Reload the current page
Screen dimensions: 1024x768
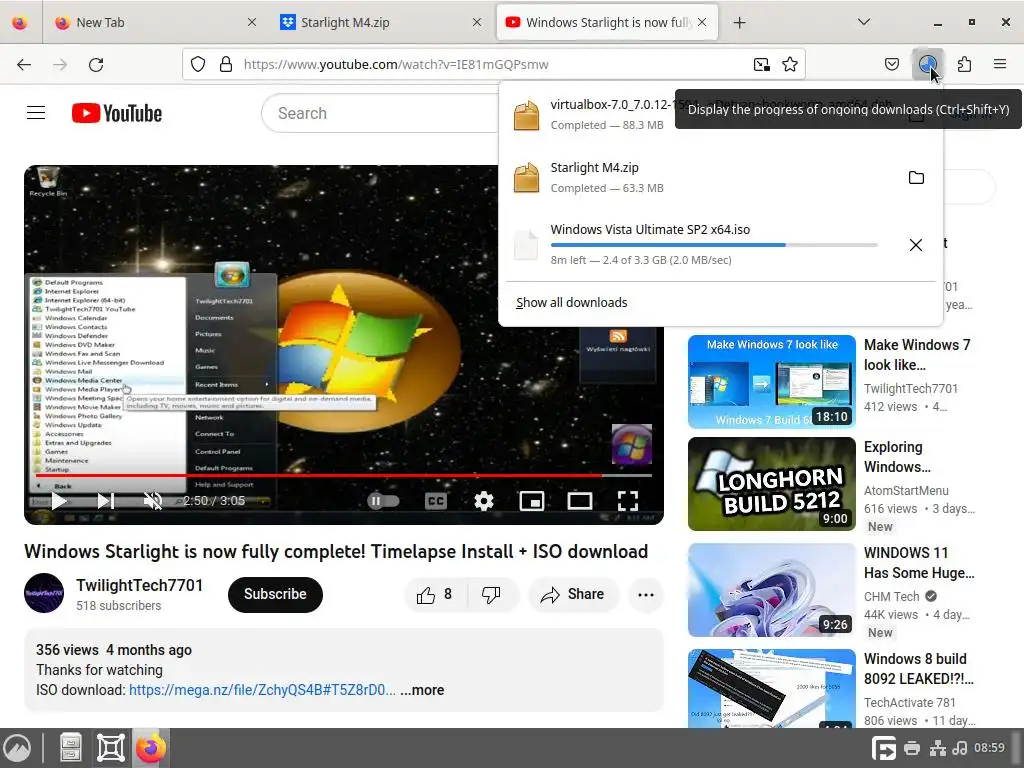point(96,64)
